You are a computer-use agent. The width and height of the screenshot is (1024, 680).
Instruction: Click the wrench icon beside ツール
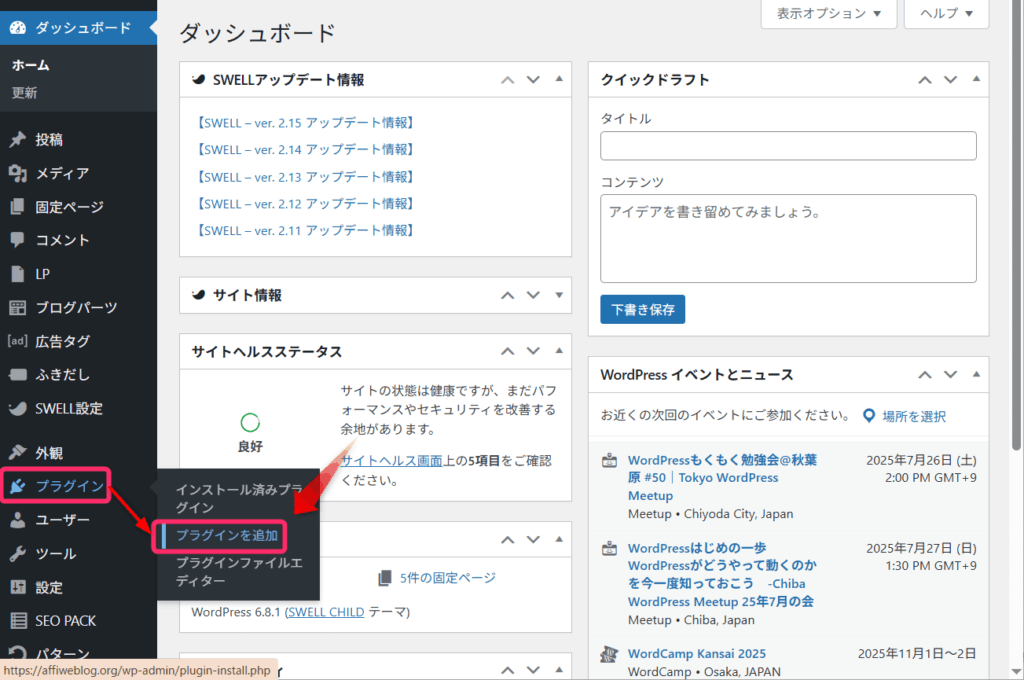pos(18,553)
